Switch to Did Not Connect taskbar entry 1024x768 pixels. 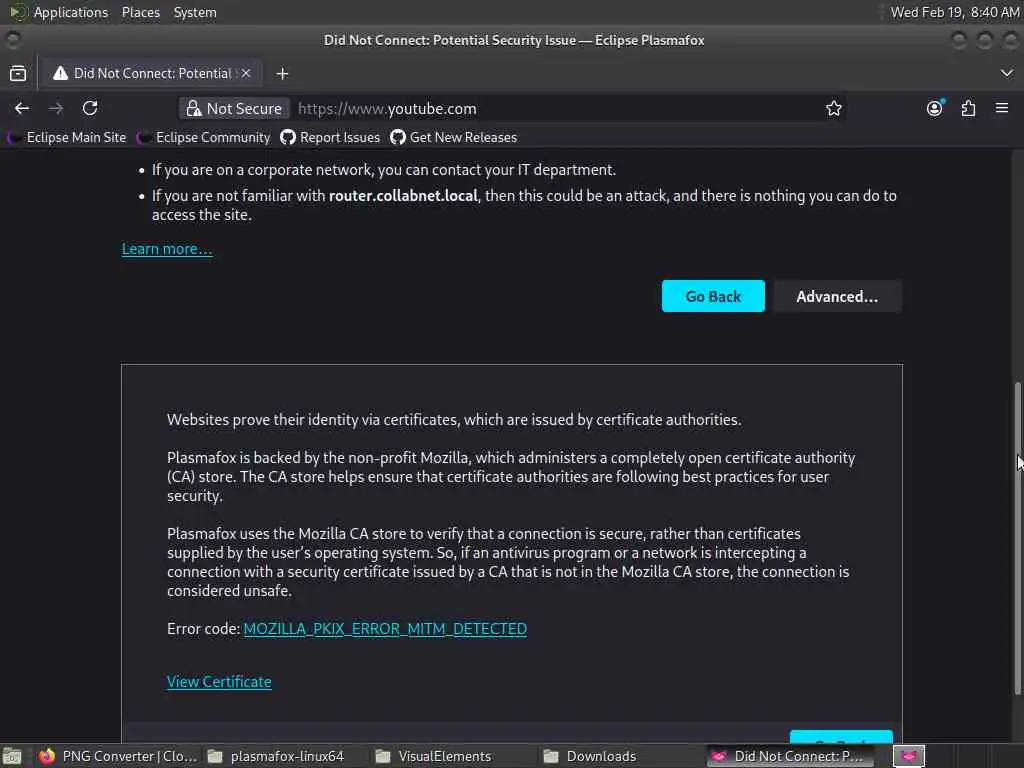[x=790, y=756]
